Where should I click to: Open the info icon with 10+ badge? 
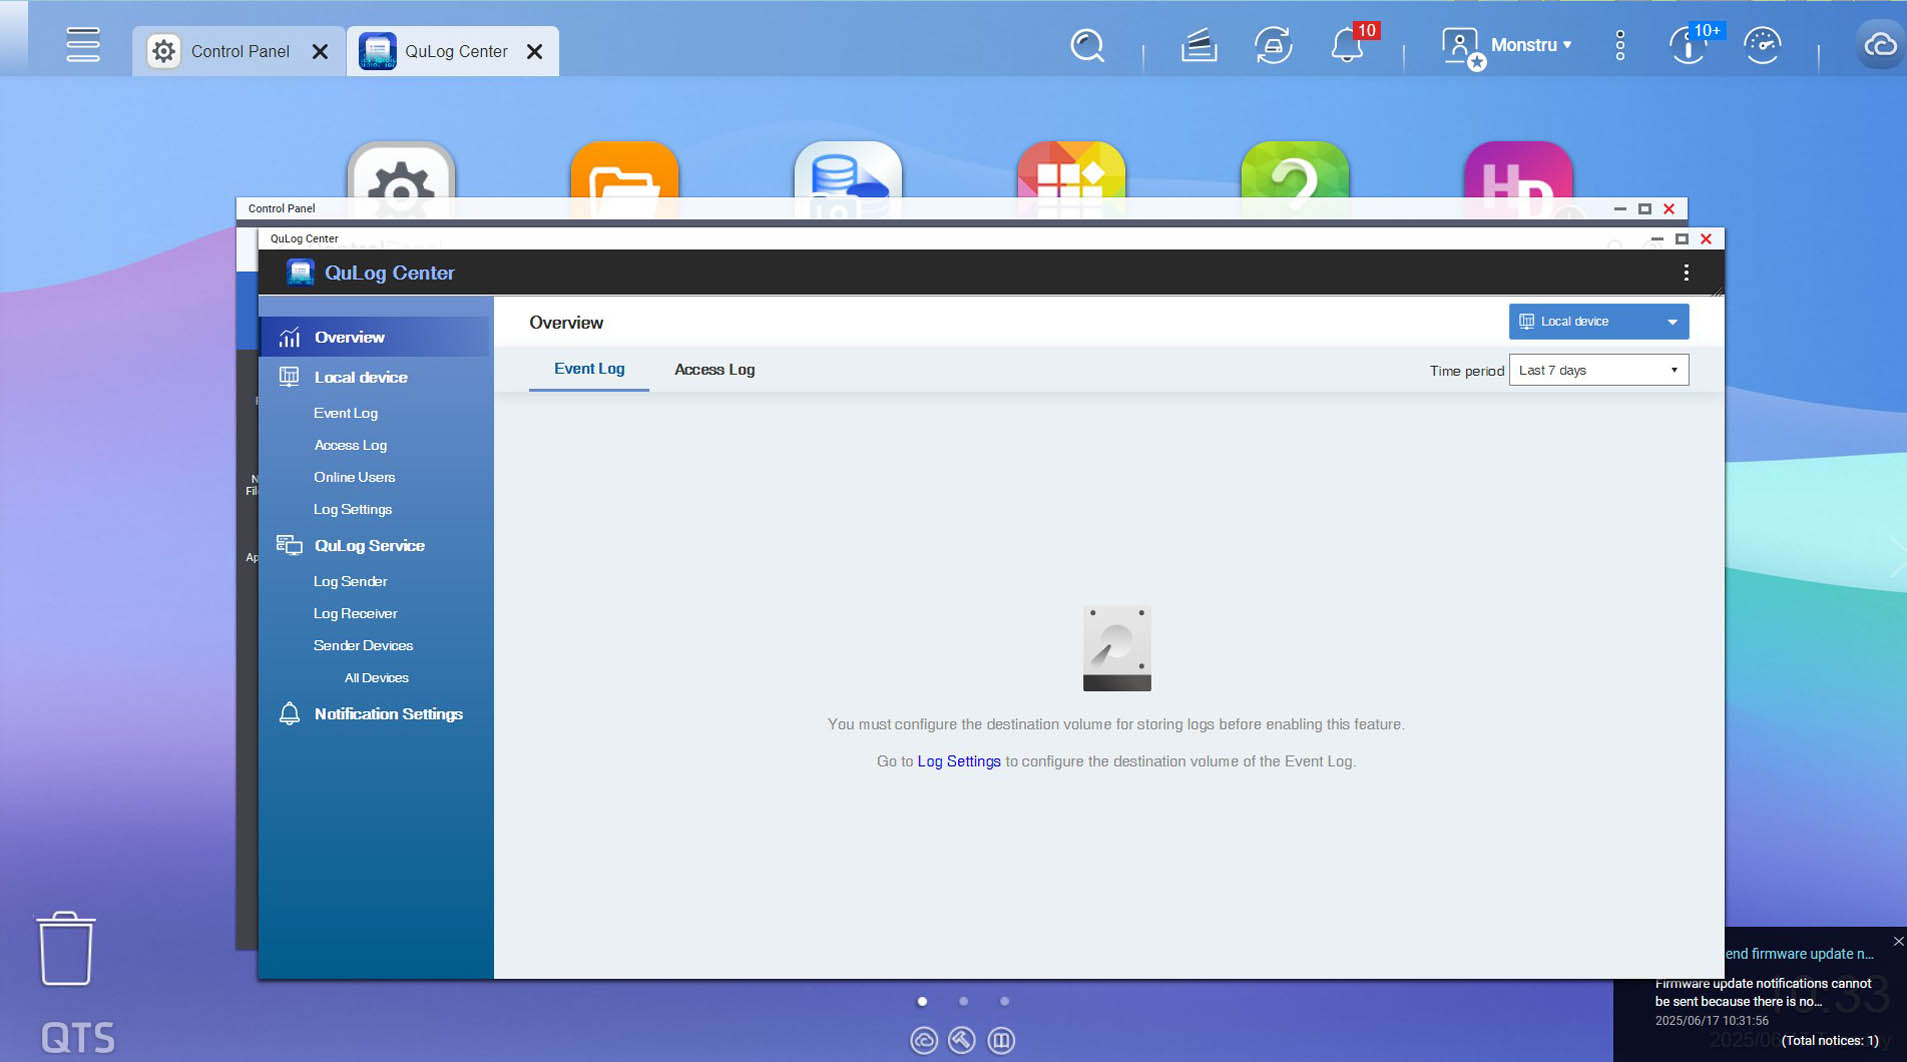pyautogui.click(x=1690, y=45)
